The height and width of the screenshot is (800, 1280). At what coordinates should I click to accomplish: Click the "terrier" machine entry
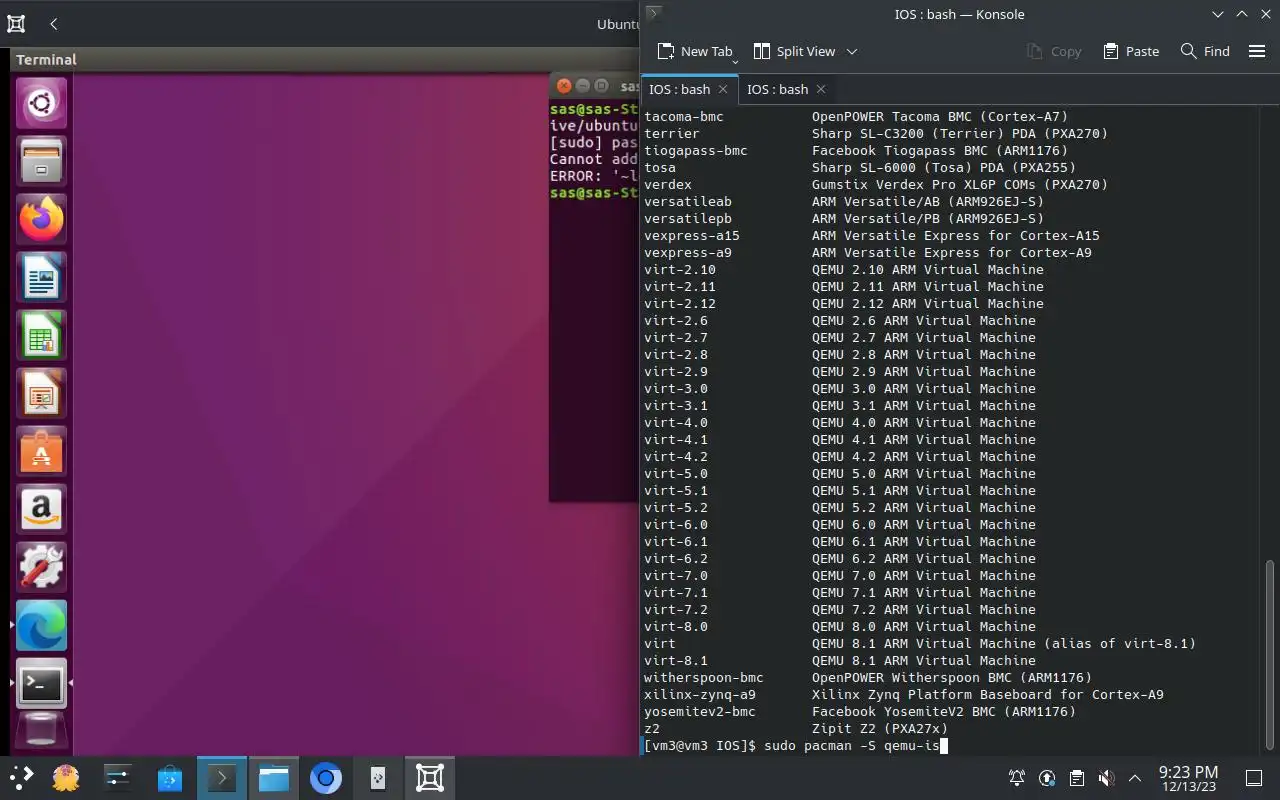click(x=672, y=133)
